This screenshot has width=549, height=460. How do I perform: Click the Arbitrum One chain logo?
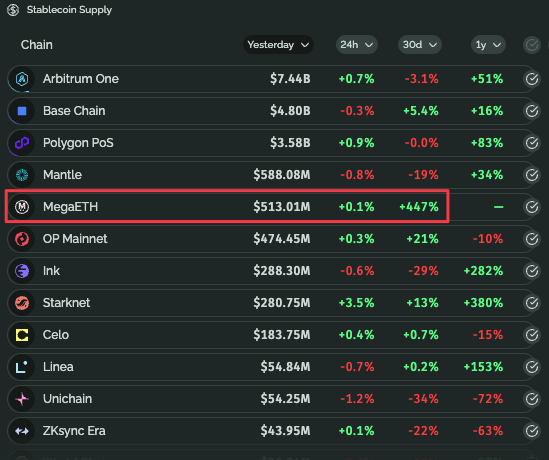22,79
